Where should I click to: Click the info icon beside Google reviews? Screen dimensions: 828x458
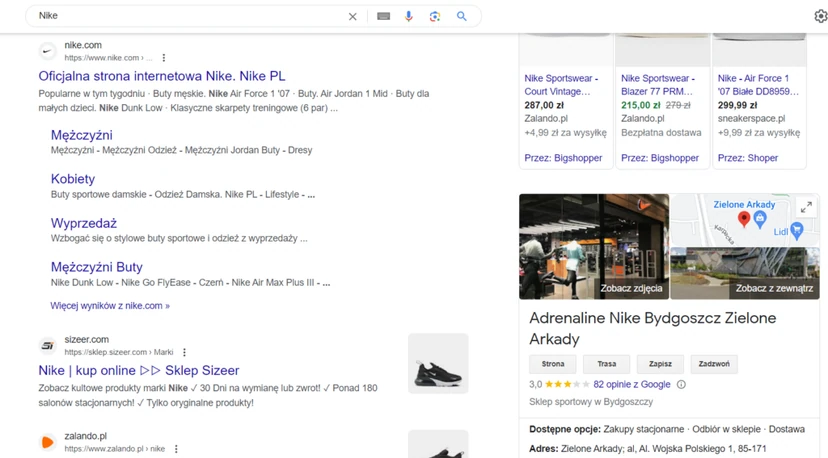pos(681,385)
